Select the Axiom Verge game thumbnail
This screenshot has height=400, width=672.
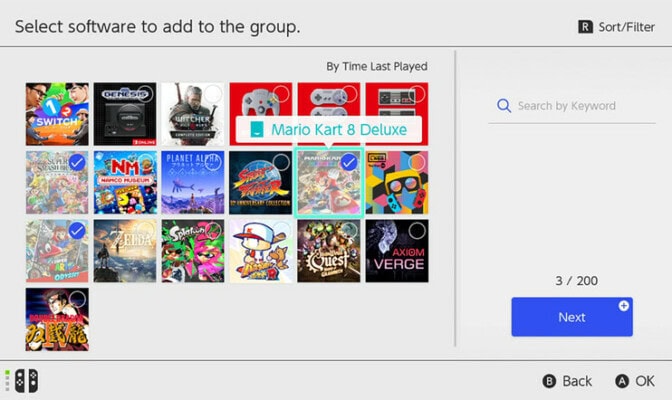(x=397, y=250)
